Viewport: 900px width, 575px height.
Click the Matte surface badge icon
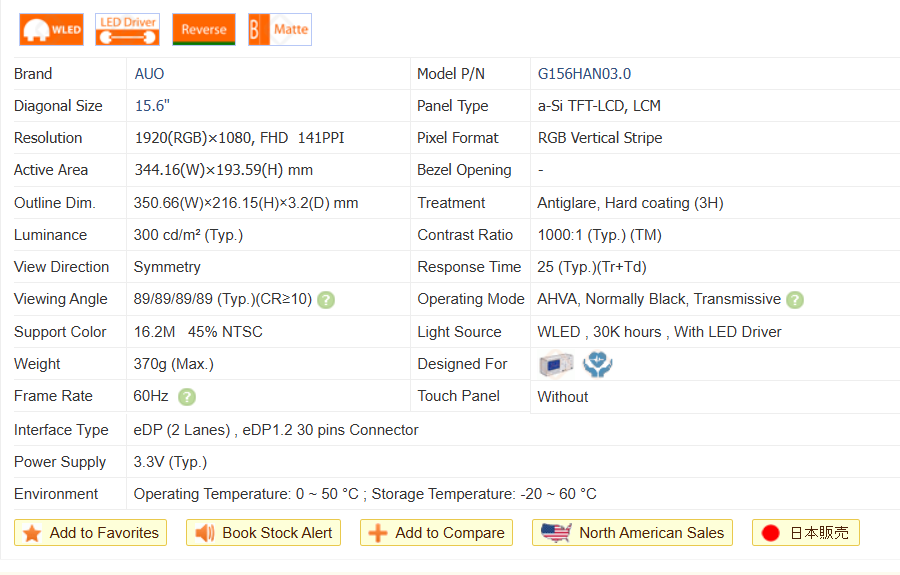pyautogui.click(x=280, y=30)
